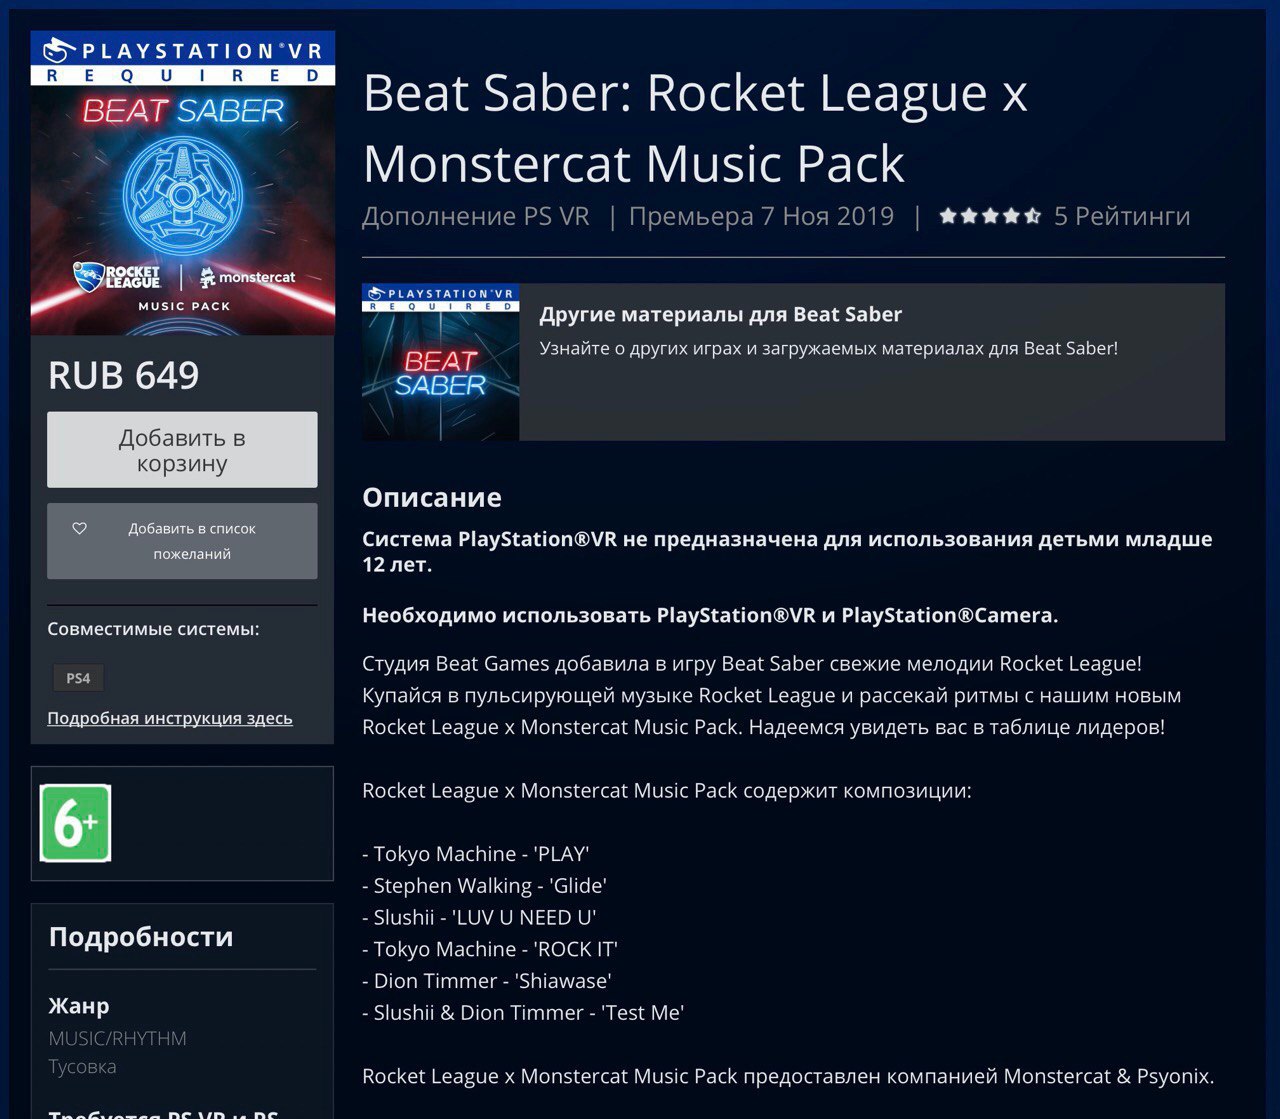The width and height of the screenshot is (1280, 1119).
Task: Click the Тусовка genre entry
Action: [83, 1066]
